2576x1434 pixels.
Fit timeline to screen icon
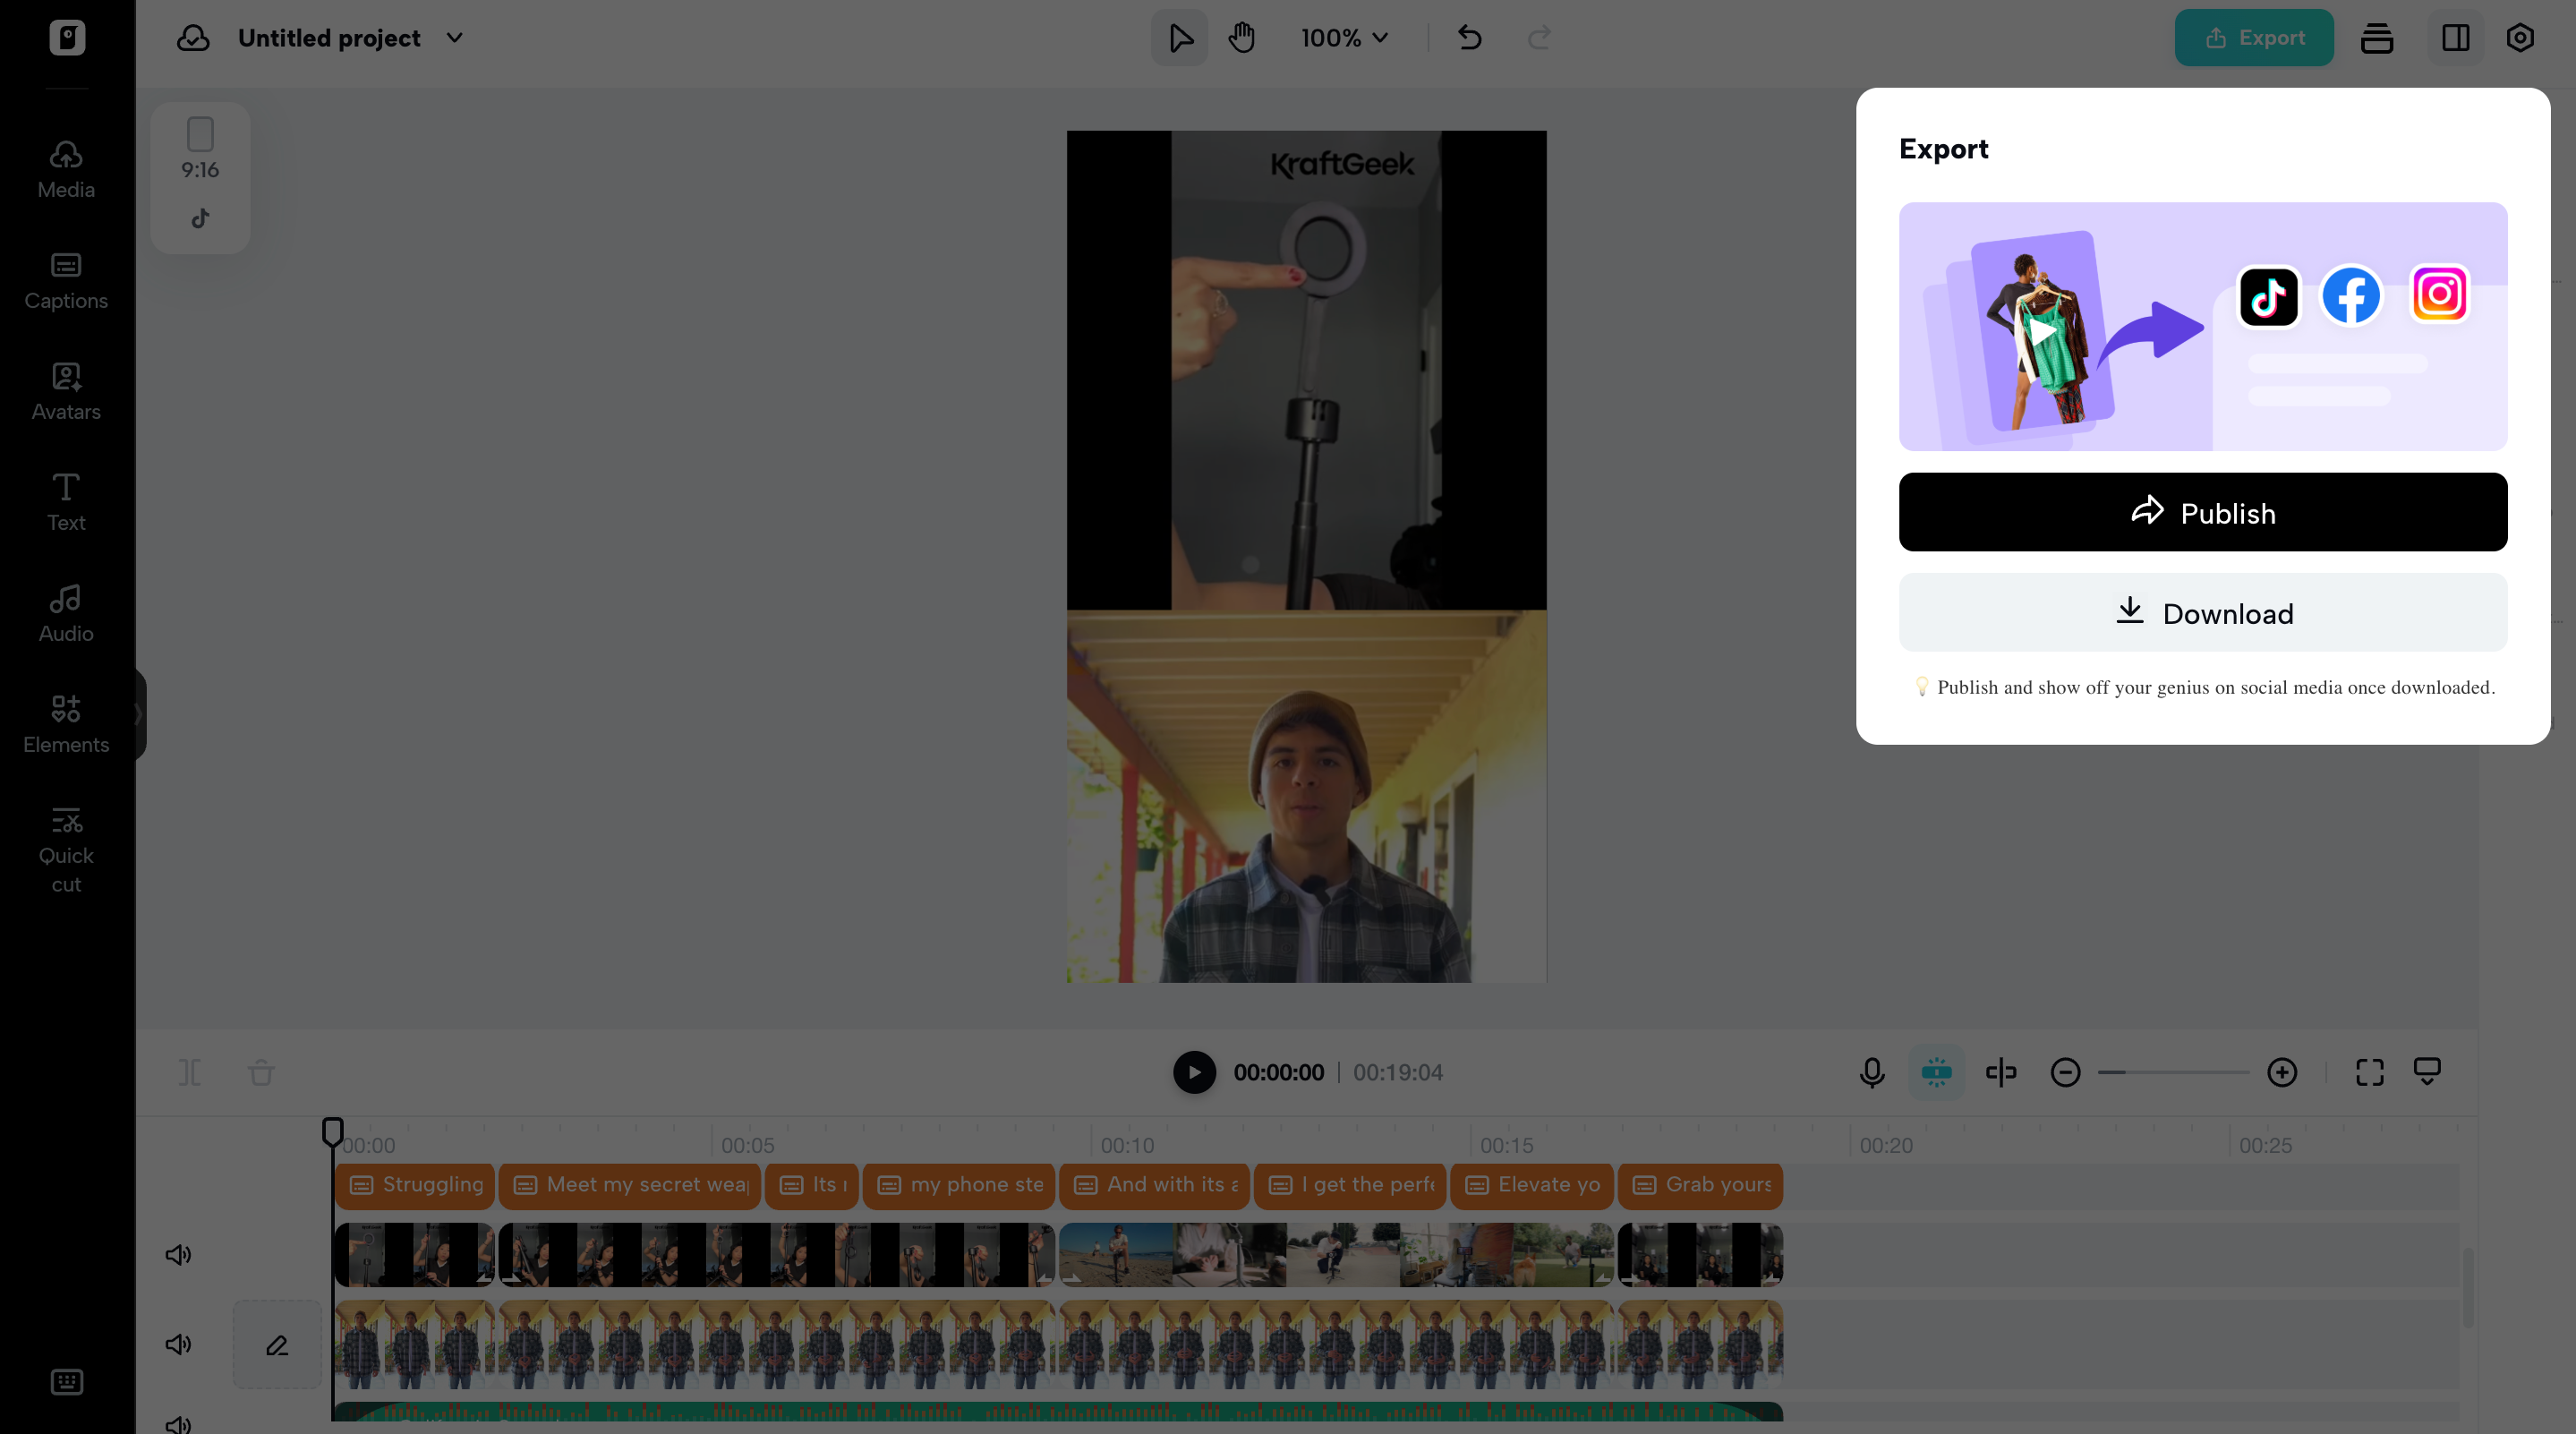click(2370, 1072)
